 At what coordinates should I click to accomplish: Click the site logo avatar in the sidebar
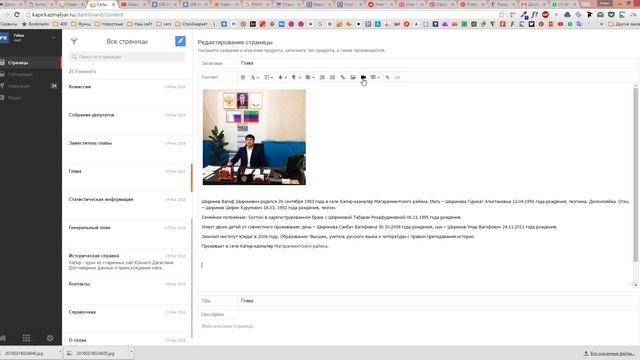[x=4, y=38]
